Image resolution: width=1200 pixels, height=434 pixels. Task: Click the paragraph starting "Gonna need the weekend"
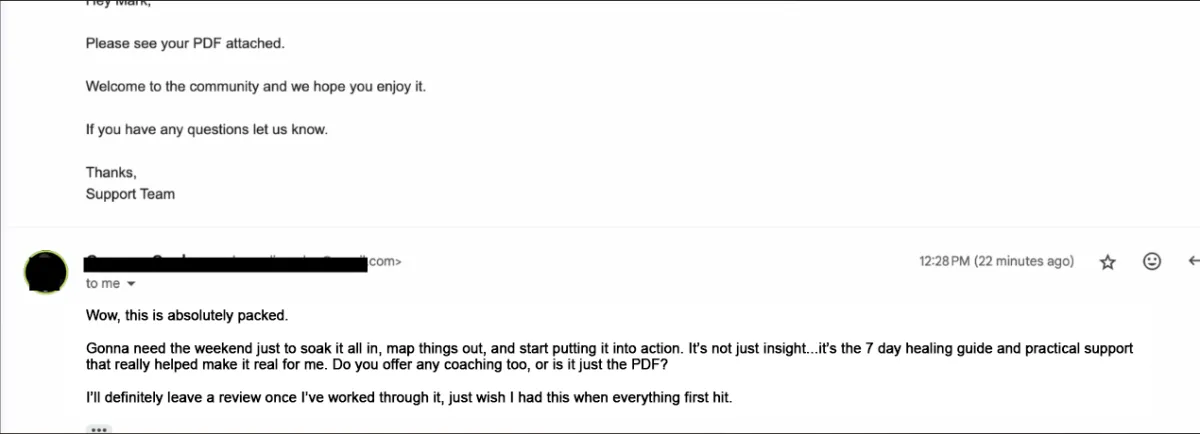pos(609,357)
